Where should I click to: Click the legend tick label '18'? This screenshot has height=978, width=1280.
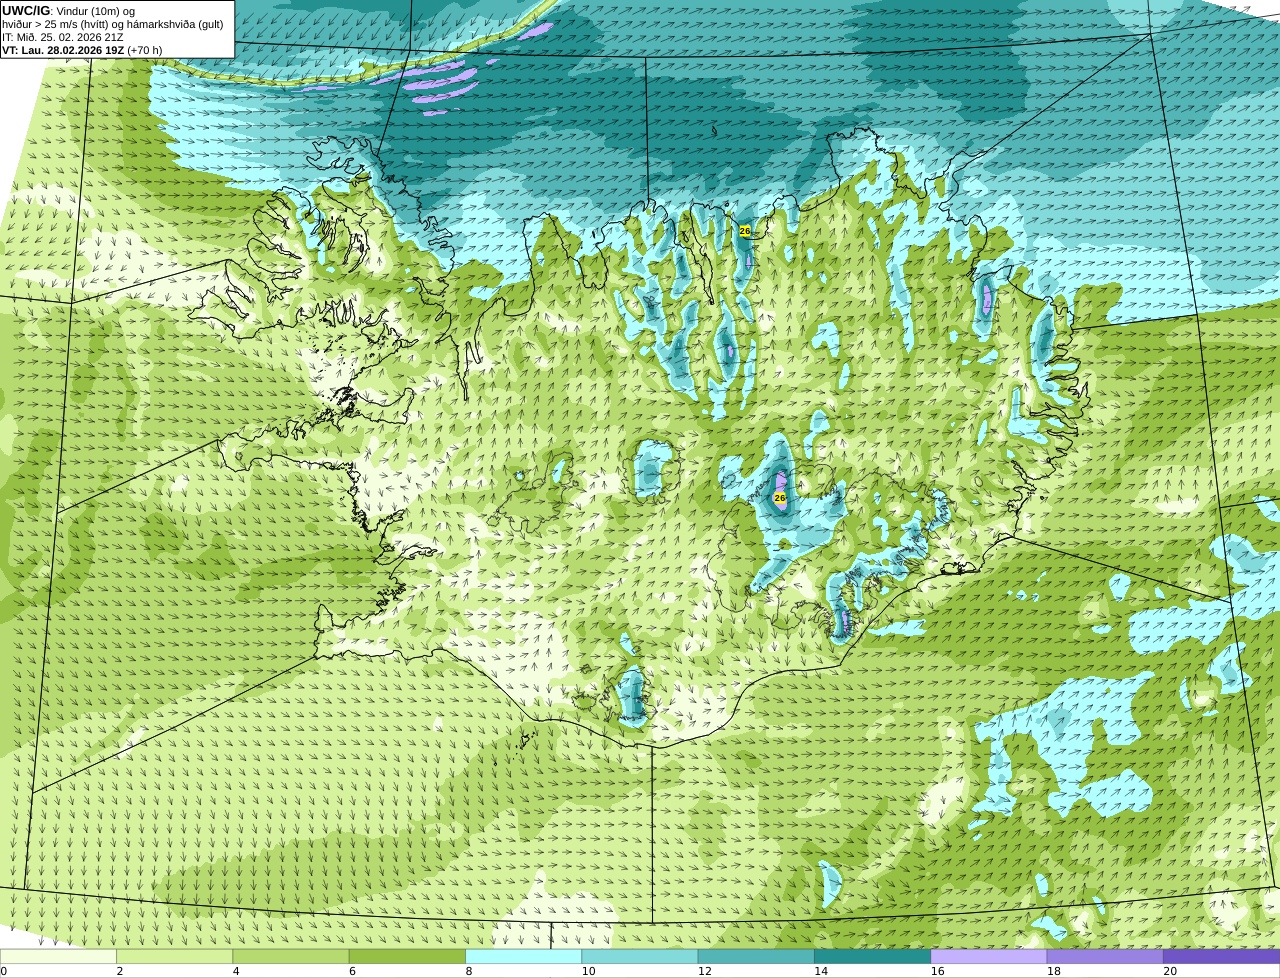point(1054,971)
